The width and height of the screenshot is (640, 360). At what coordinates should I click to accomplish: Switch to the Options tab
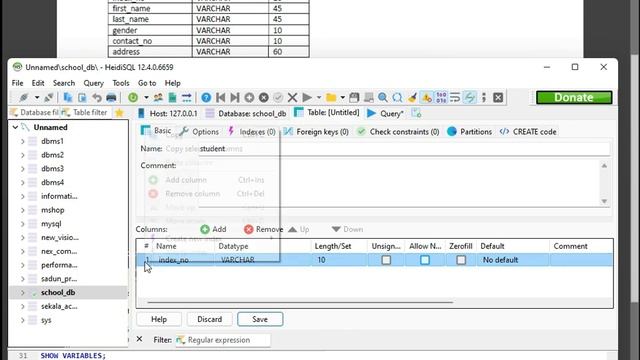coord(200,132)
